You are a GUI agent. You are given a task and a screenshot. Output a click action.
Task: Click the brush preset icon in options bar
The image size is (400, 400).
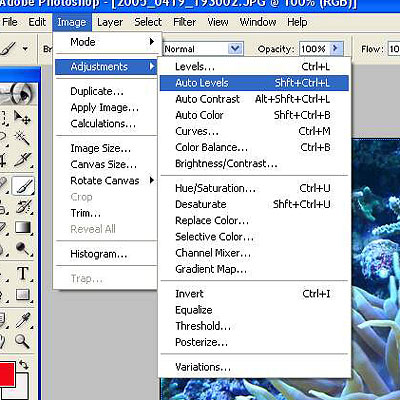click(x=8, y=49)
